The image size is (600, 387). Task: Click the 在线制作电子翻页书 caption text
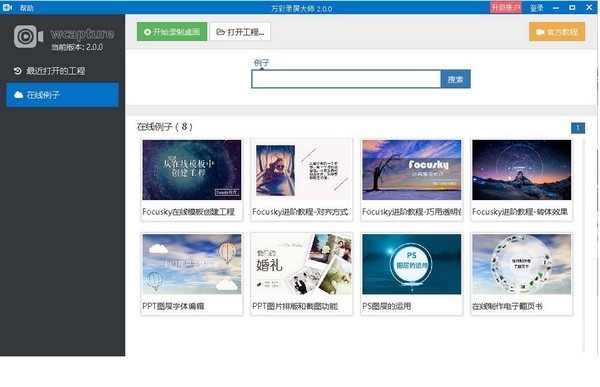(x=507, y=306)
